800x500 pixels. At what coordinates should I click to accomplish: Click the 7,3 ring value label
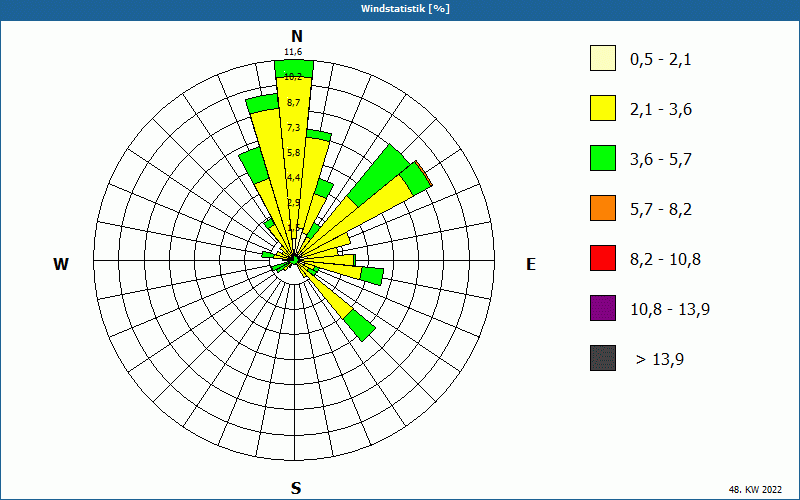pyautogui.click(x=293, y=128)
